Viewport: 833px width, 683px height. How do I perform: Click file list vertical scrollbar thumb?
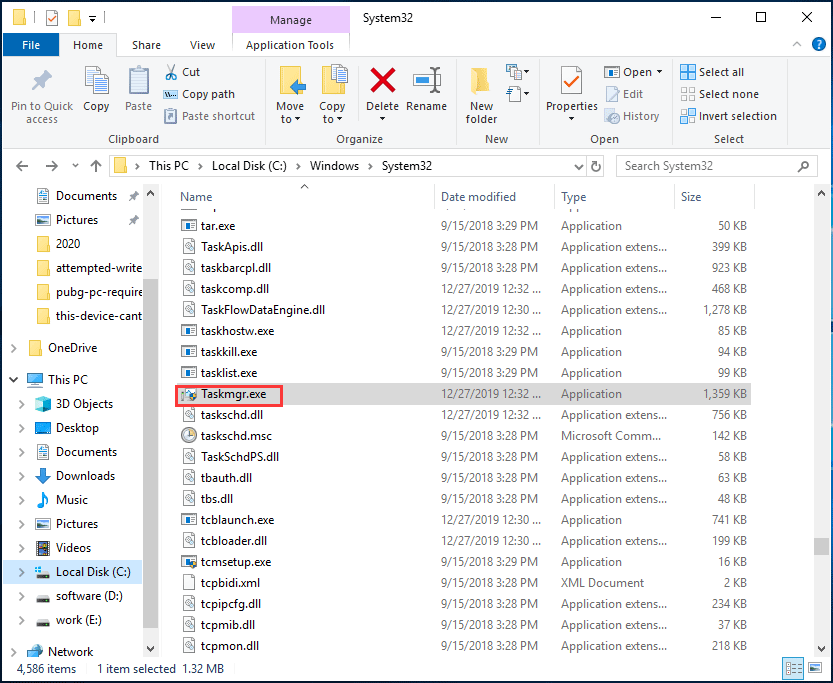(821, 546)
